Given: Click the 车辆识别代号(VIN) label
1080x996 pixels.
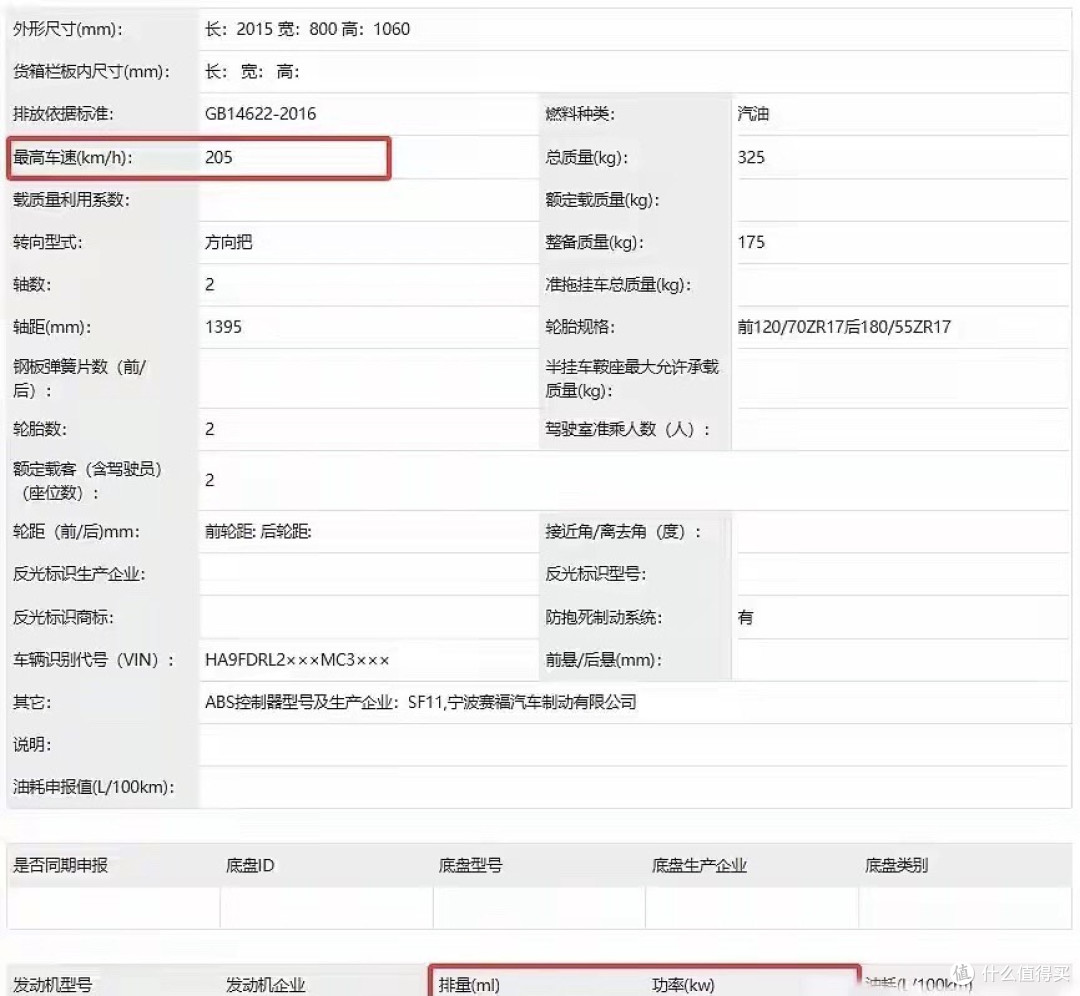Looking at the screenshot, I should click(x=94, y=660).
